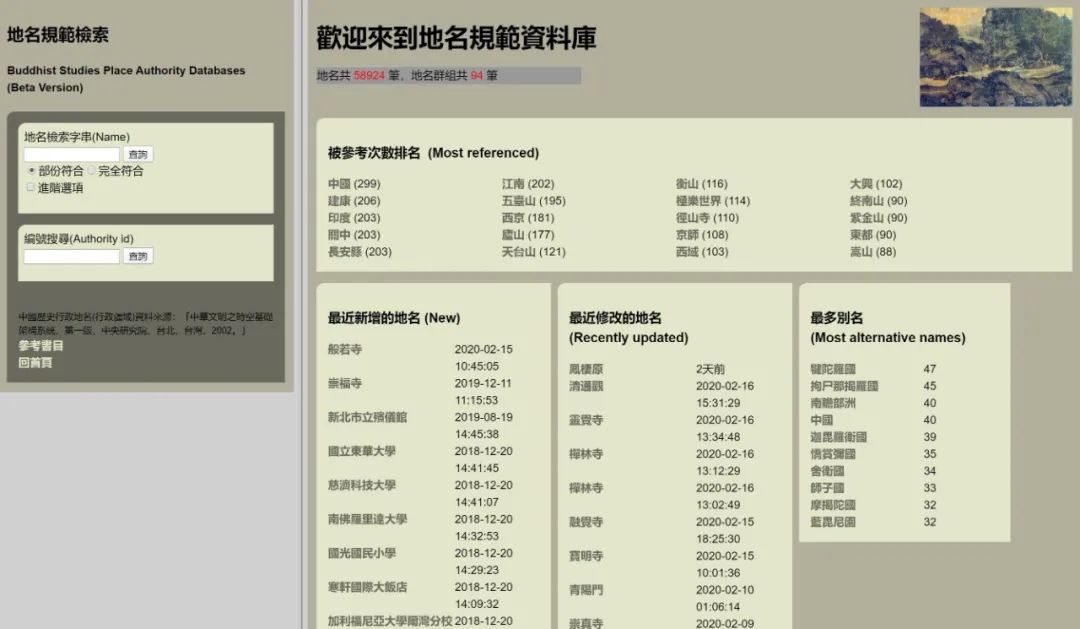Image resolution: width=1080 pixels, height=629 pixels.
Task: Click the 編號搜尋 Authority id input field
Action: click(x=71, y=256)
